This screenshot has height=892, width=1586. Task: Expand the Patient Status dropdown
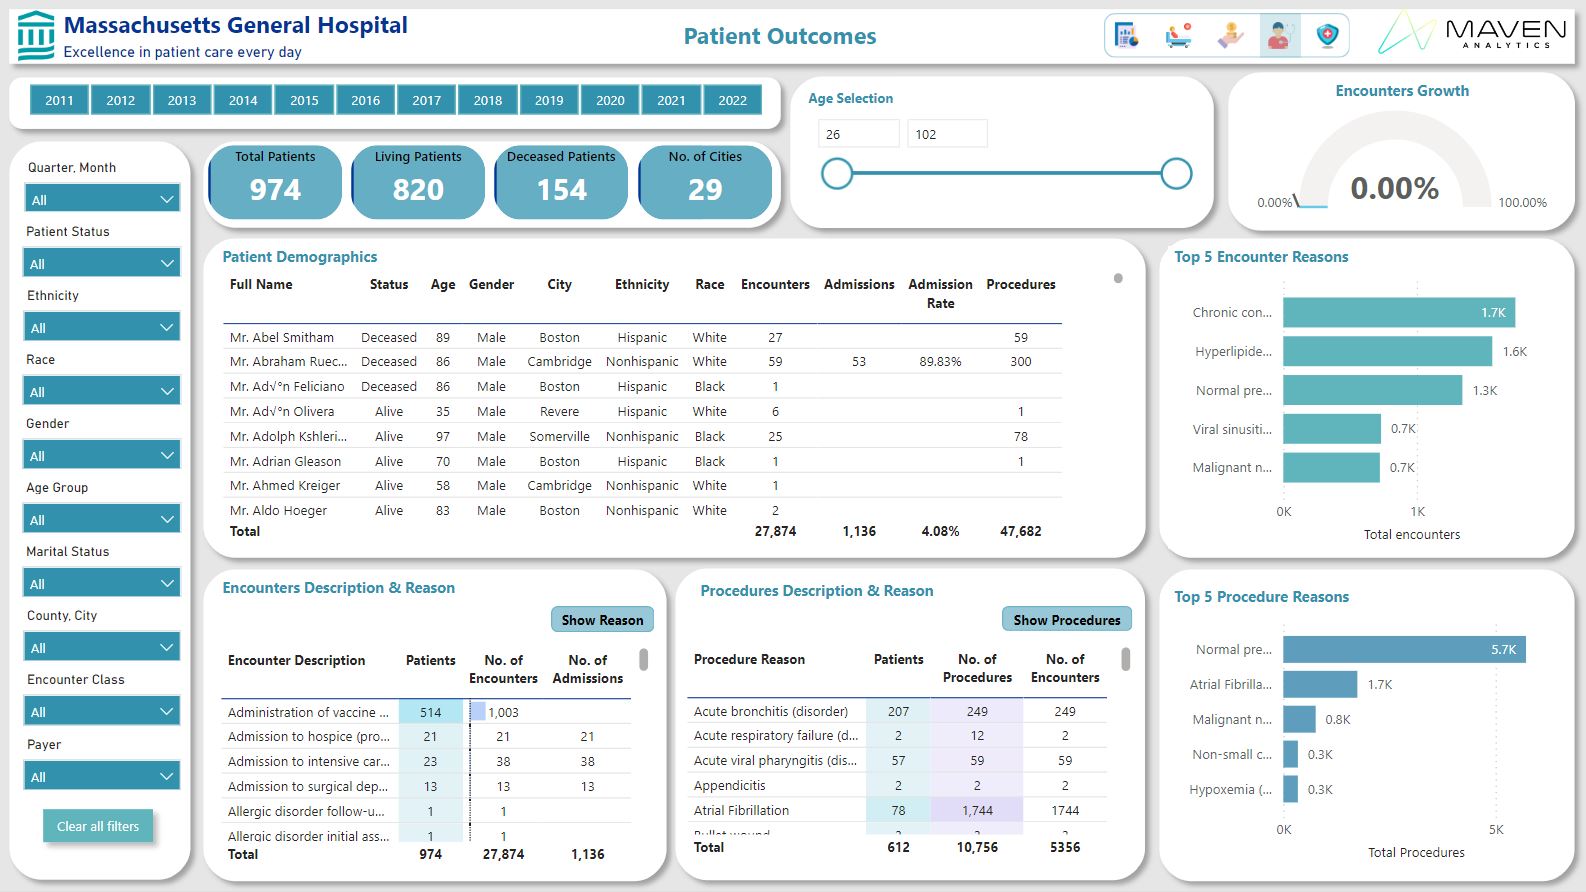coord(101,263)
